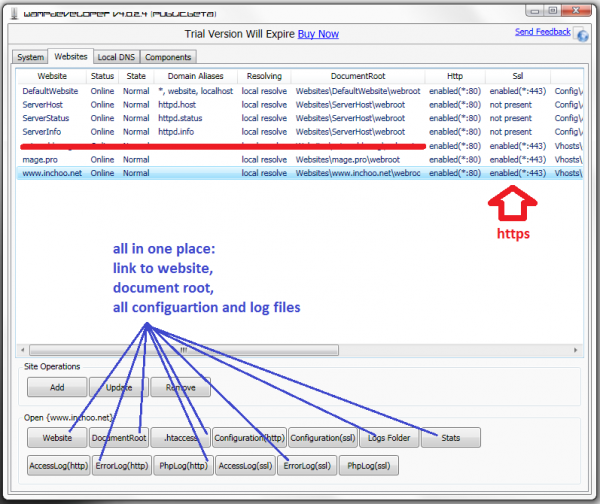Image resolution: width=600 pixels, height=504 pixels.
Task: Open the .htaccess file button
Action: pos(181,438)
